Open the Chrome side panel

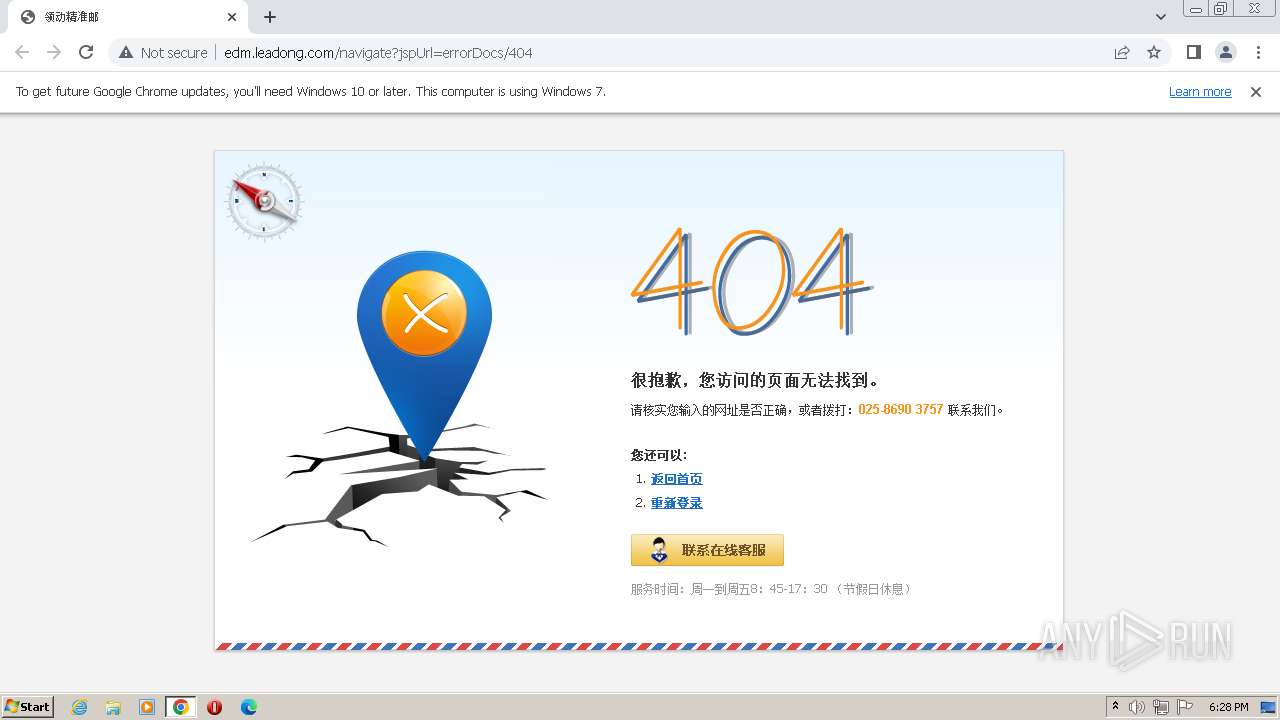1193,52
